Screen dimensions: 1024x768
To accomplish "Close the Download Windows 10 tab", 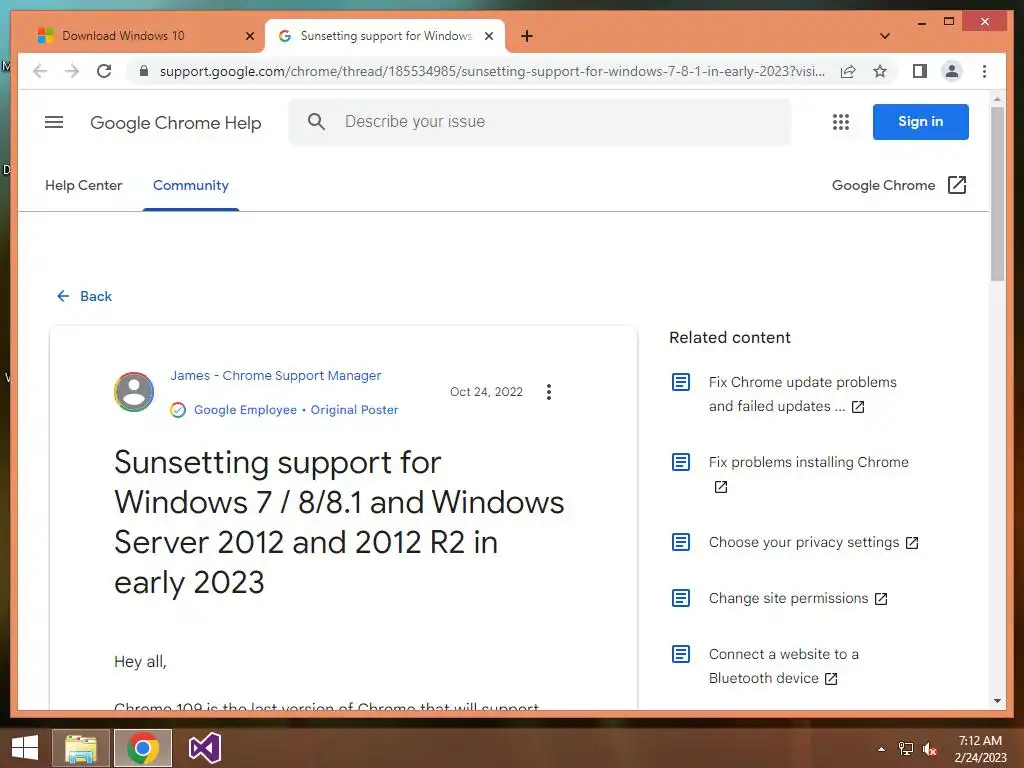I will click(x=249, y=36).
